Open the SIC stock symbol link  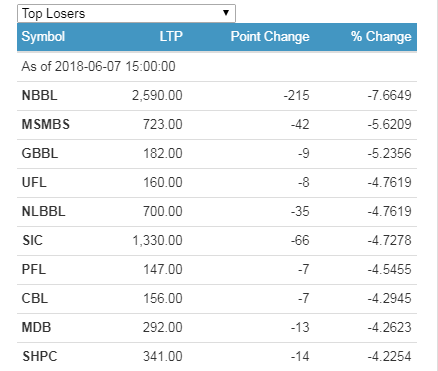(32, 240)
